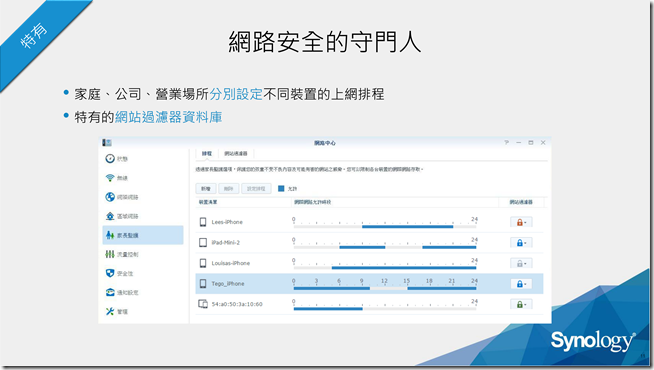
Task: Click the device icon for 54:a0:50:3a:10:60
Action: 203,304
